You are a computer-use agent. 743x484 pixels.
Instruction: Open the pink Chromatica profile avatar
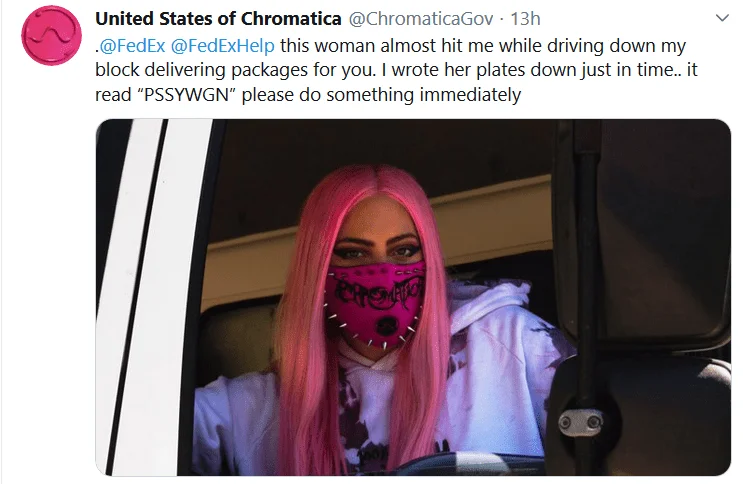tap(51, 35)
